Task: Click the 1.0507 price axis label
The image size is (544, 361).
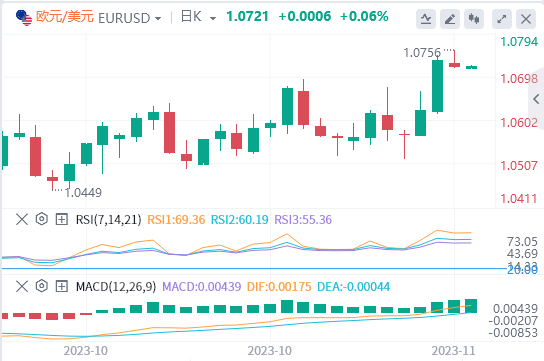Action: (519, 166)
